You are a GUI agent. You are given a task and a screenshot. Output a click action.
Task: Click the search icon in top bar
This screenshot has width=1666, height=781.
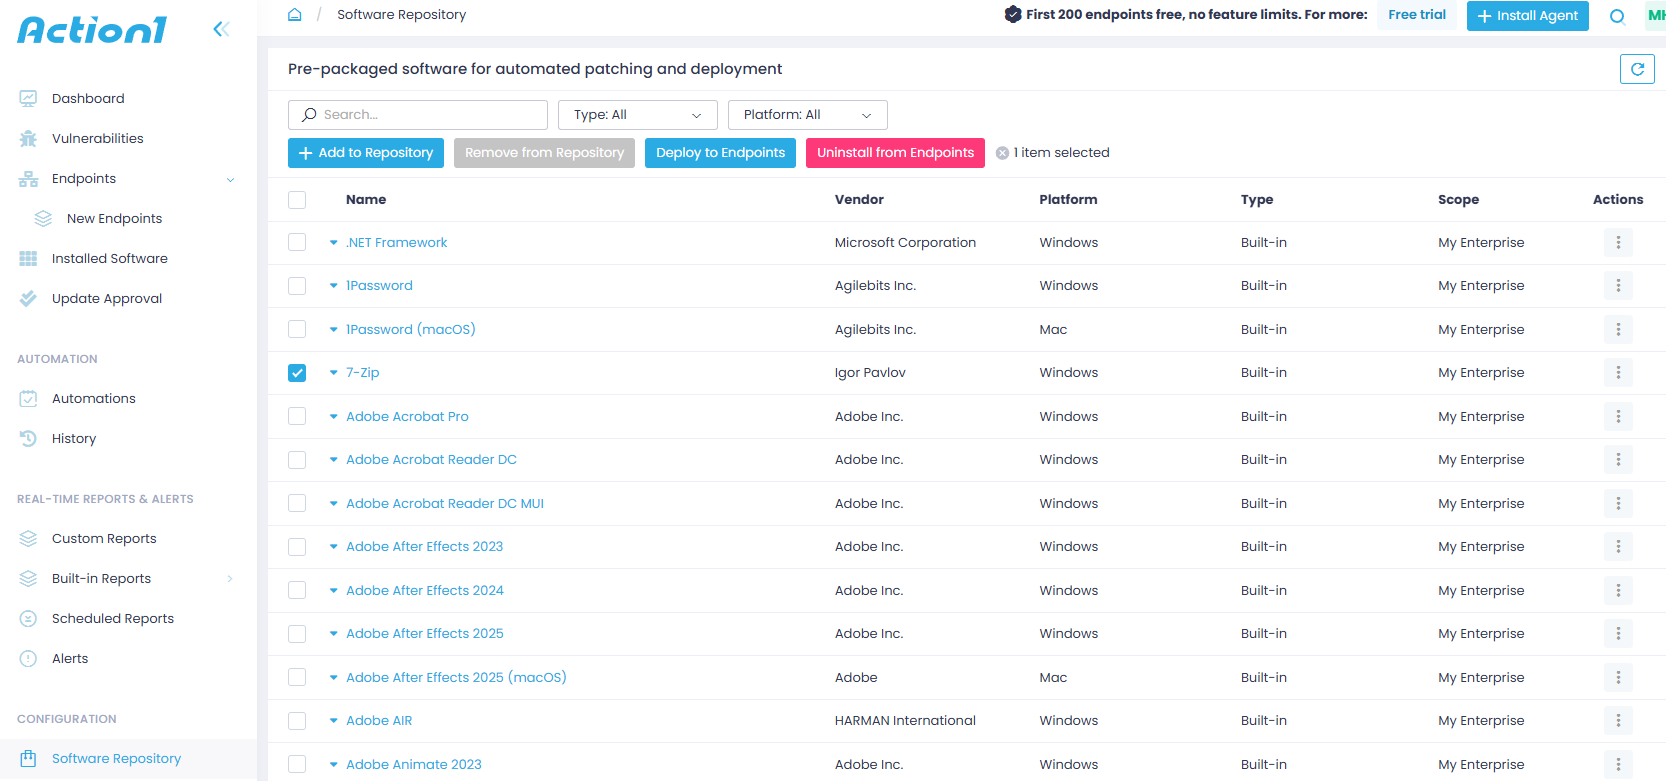click(1617, 16)
